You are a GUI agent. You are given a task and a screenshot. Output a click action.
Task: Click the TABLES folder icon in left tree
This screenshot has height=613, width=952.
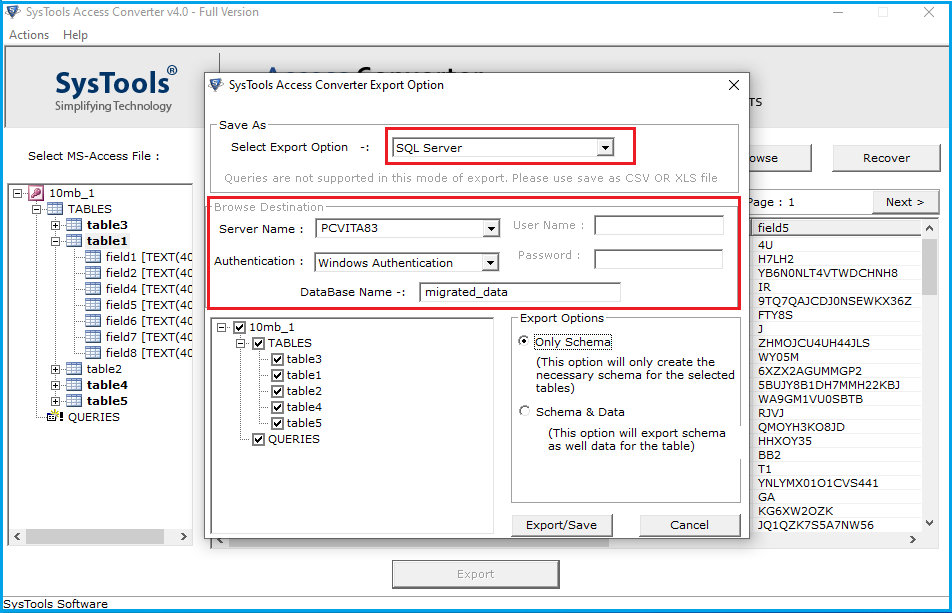pyautogui.click(x=56, y=209)
